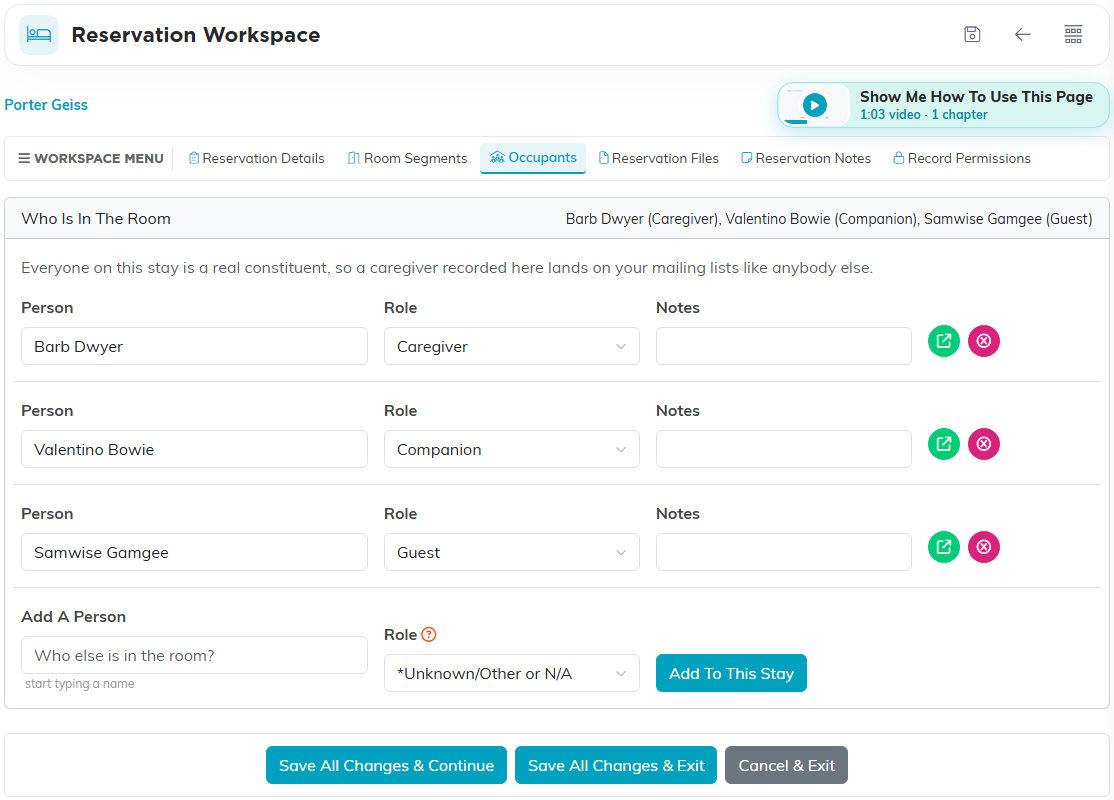Click the save disk icon in header
This screenshot has width=1114, height=800.
pyautogui.click(x=972, y=34)
